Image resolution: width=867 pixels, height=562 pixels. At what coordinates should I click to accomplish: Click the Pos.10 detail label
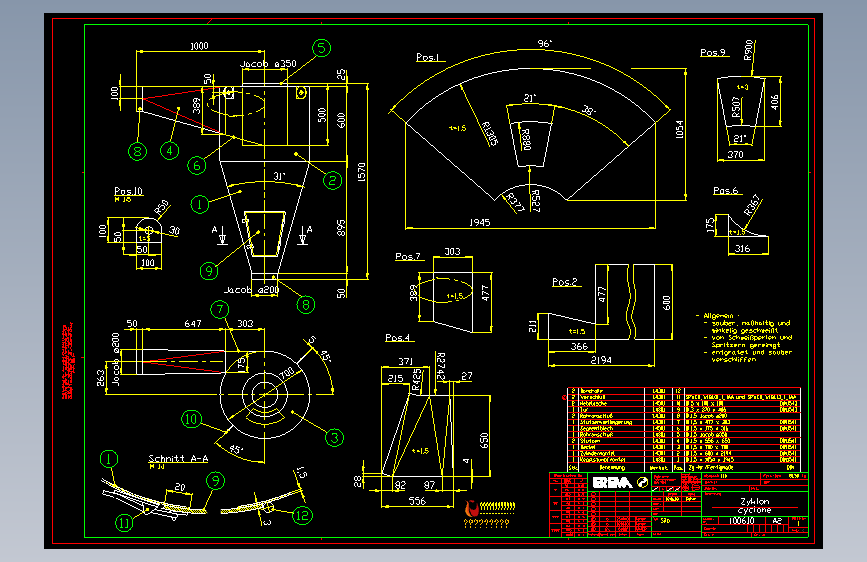point(128,191)
